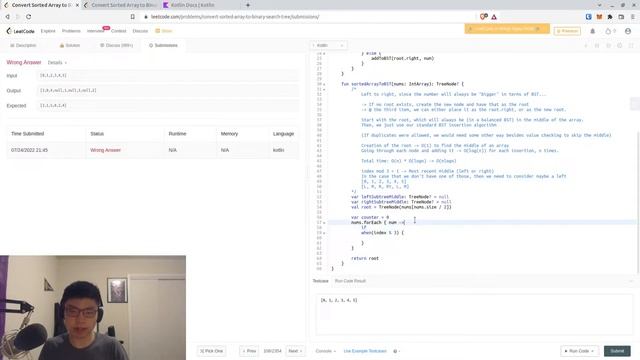Open a new browser tab with plus icon

(x=248, y=5)
